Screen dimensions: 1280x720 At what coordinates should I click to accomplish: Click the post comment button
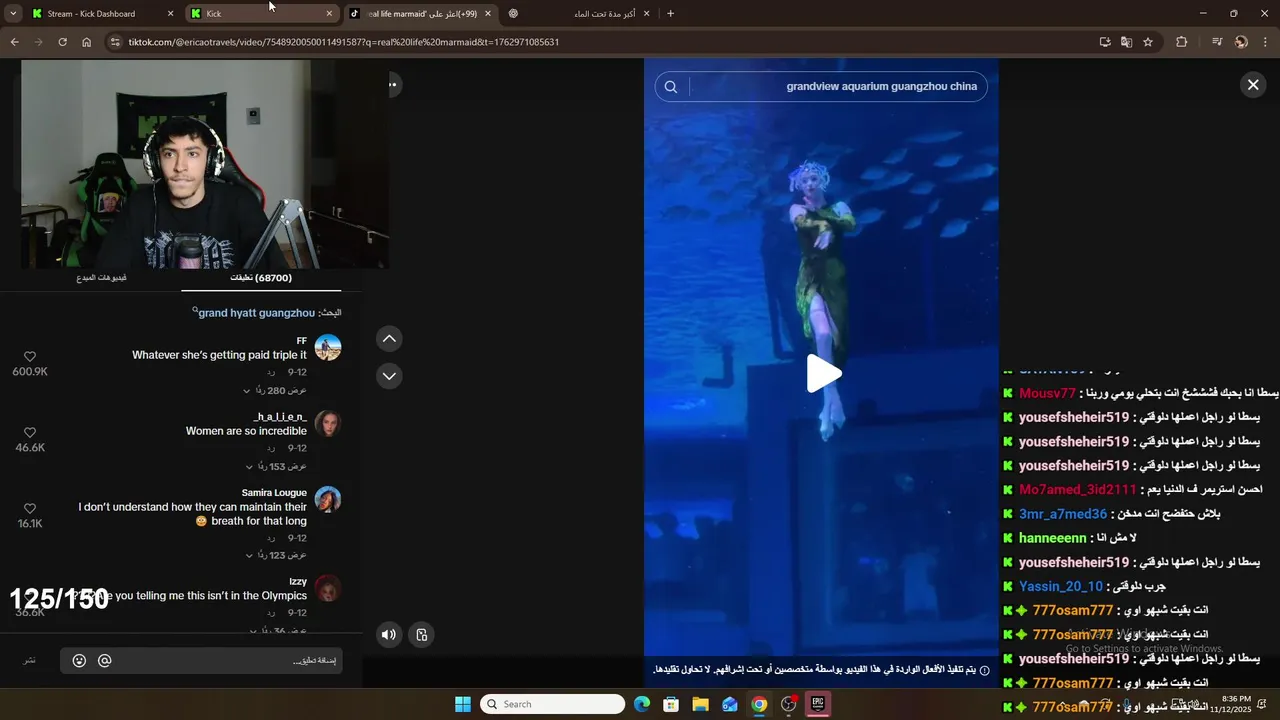(30, 661)
